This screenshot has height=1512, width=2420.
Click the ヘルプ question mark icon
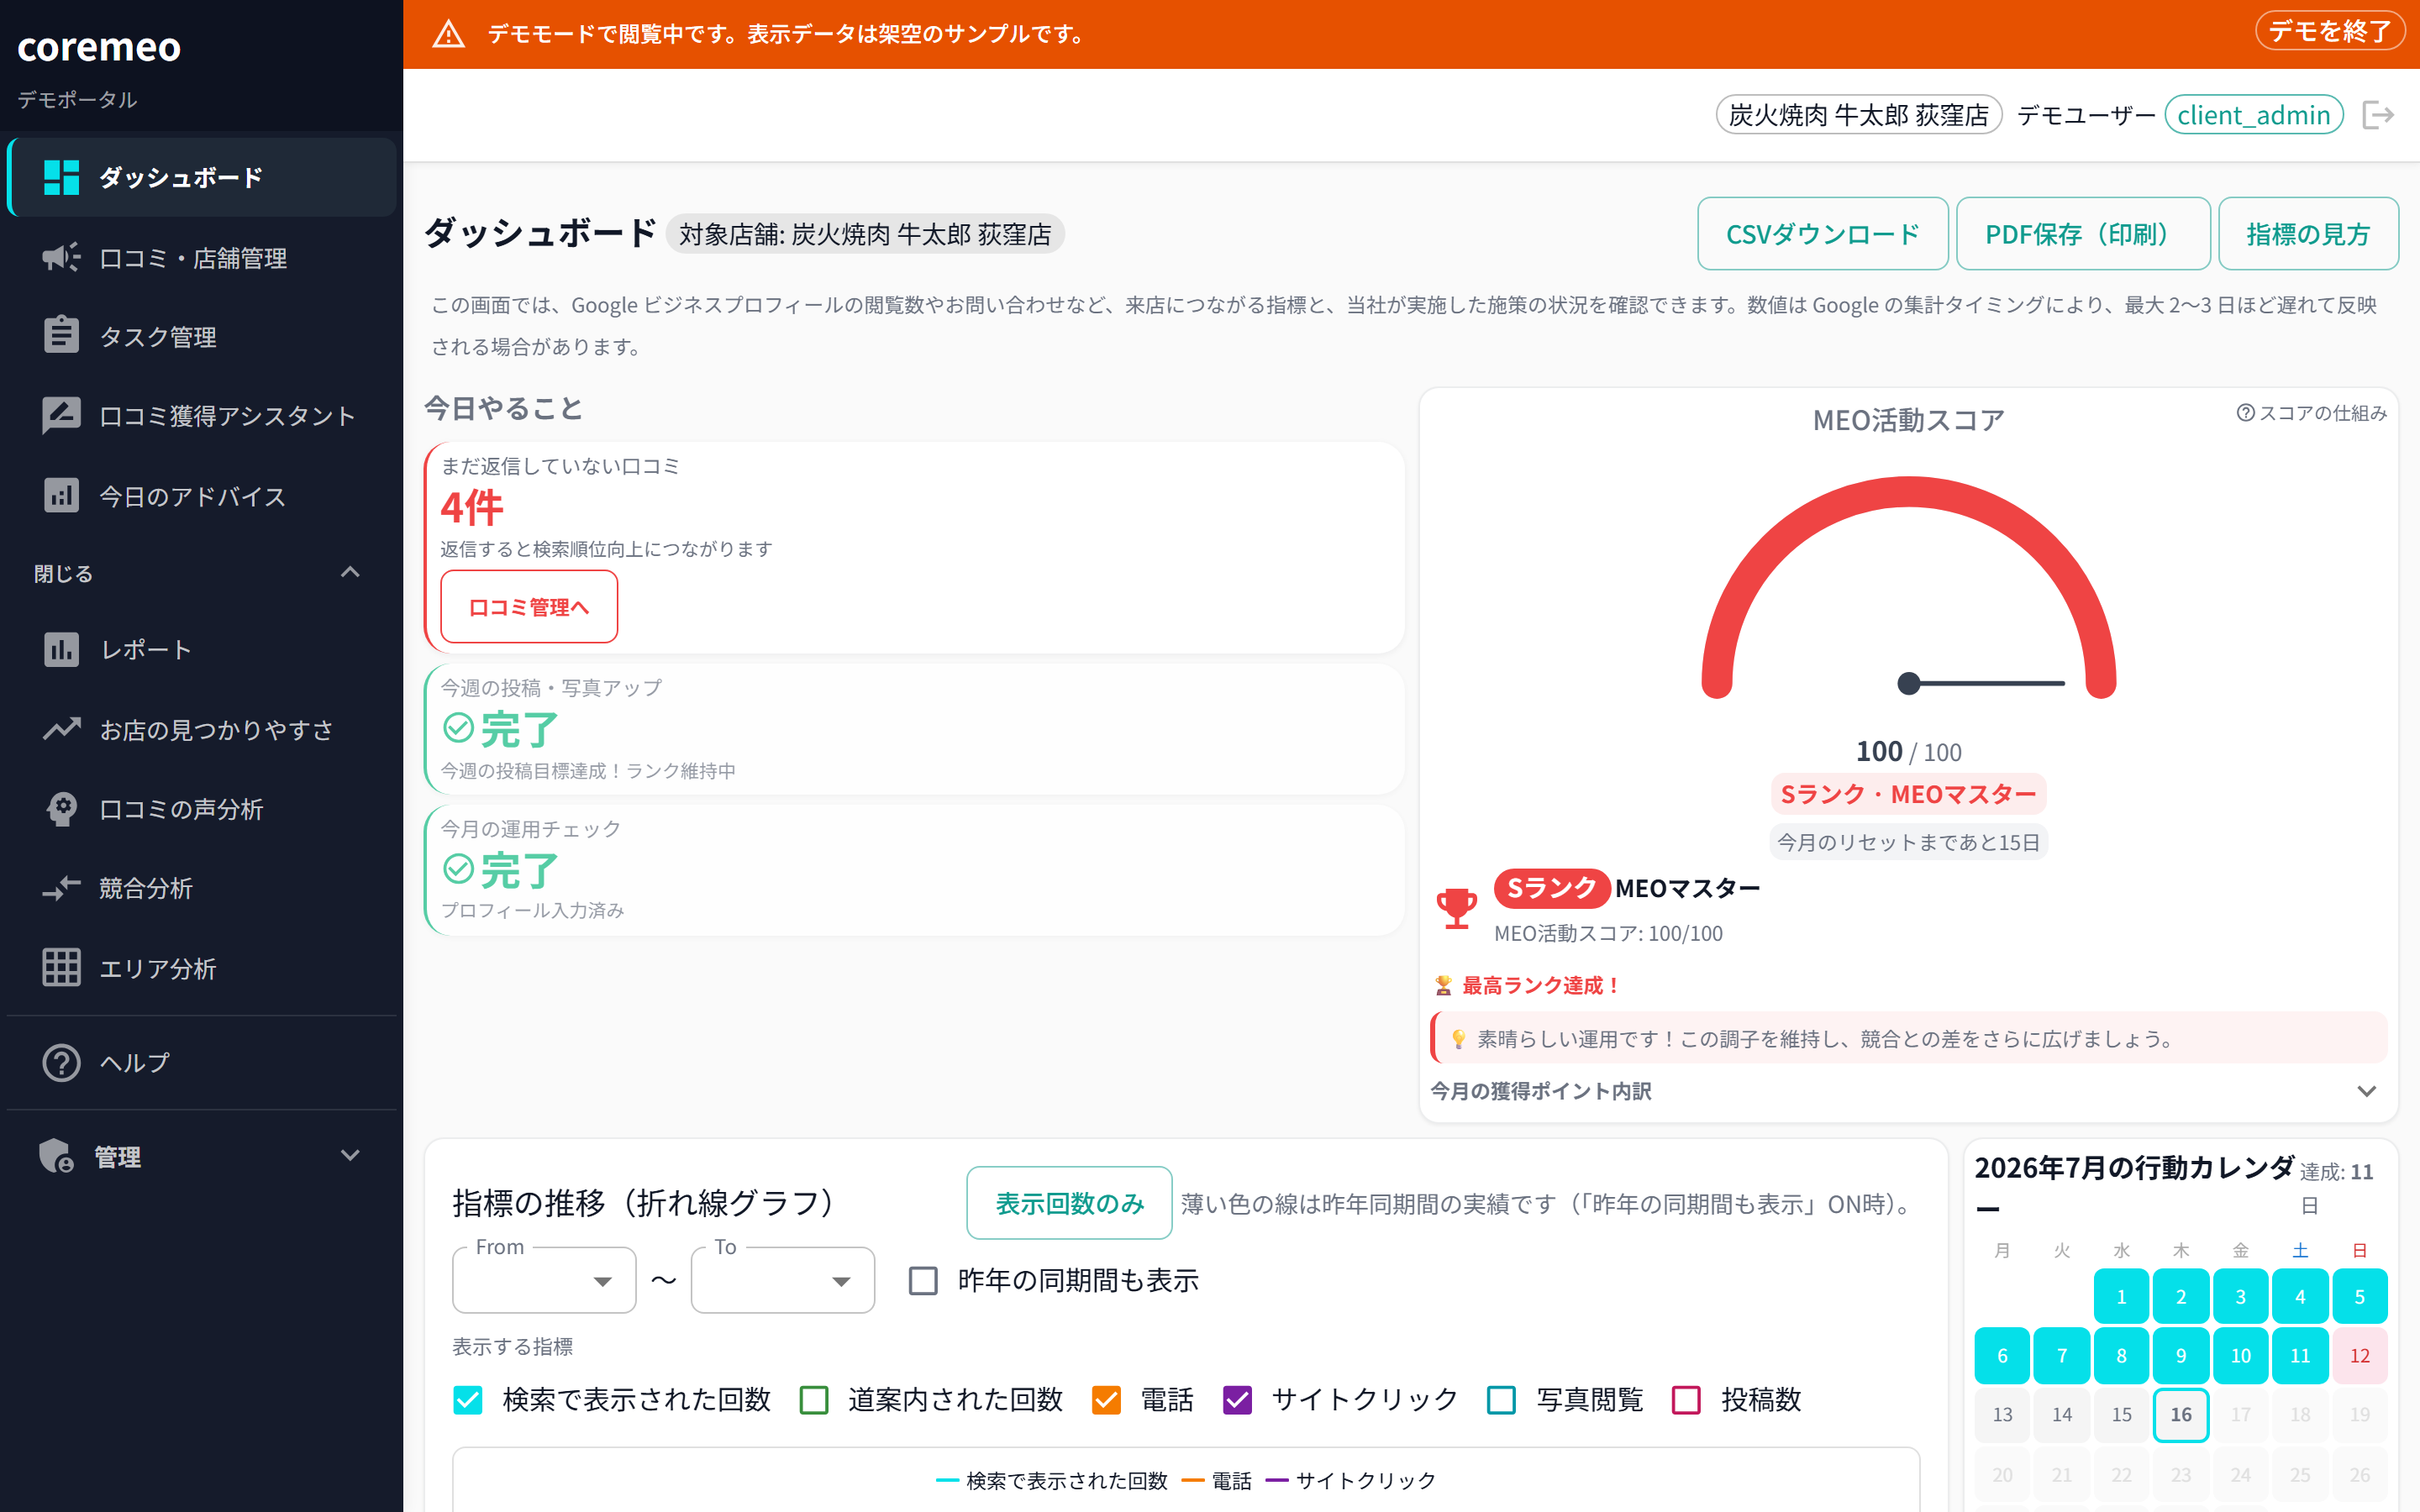click(x=61, y=1062)
